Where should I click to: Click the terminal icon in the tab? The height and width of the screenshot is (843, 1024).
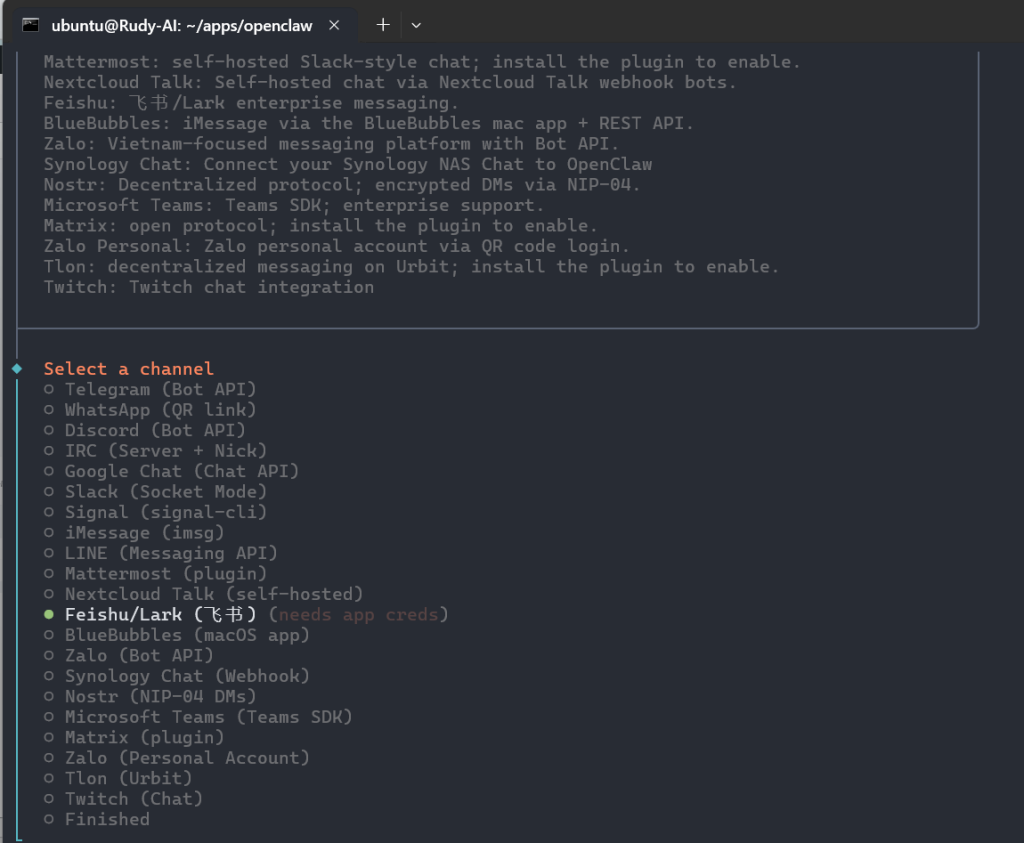tap(30, 24)
